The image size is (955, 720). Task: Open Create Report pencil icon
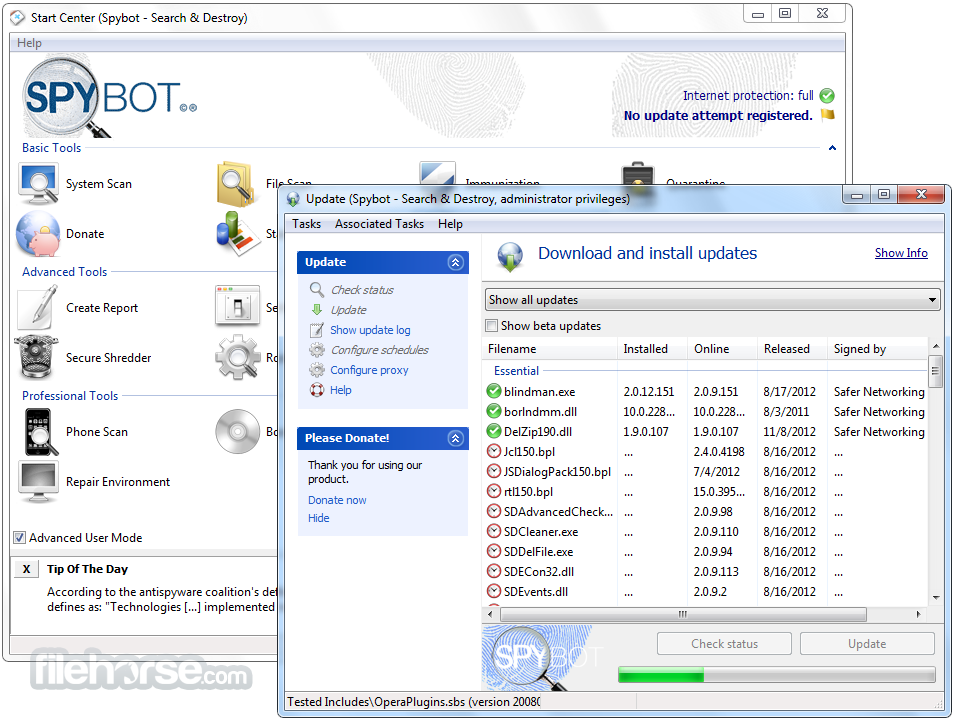tap(38, 308)
